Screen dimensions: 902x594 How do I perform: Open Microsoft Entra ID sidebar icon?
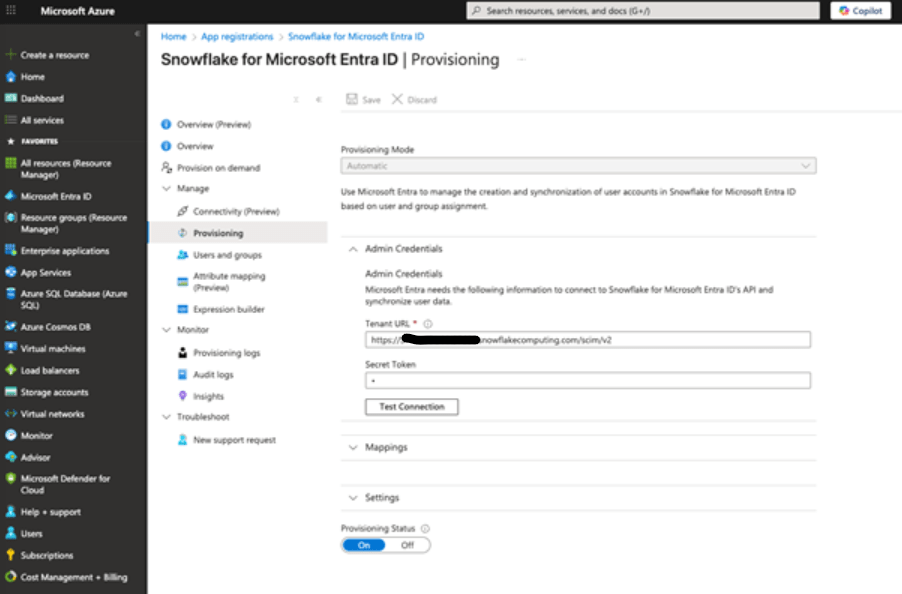click(x=10, y=196)
